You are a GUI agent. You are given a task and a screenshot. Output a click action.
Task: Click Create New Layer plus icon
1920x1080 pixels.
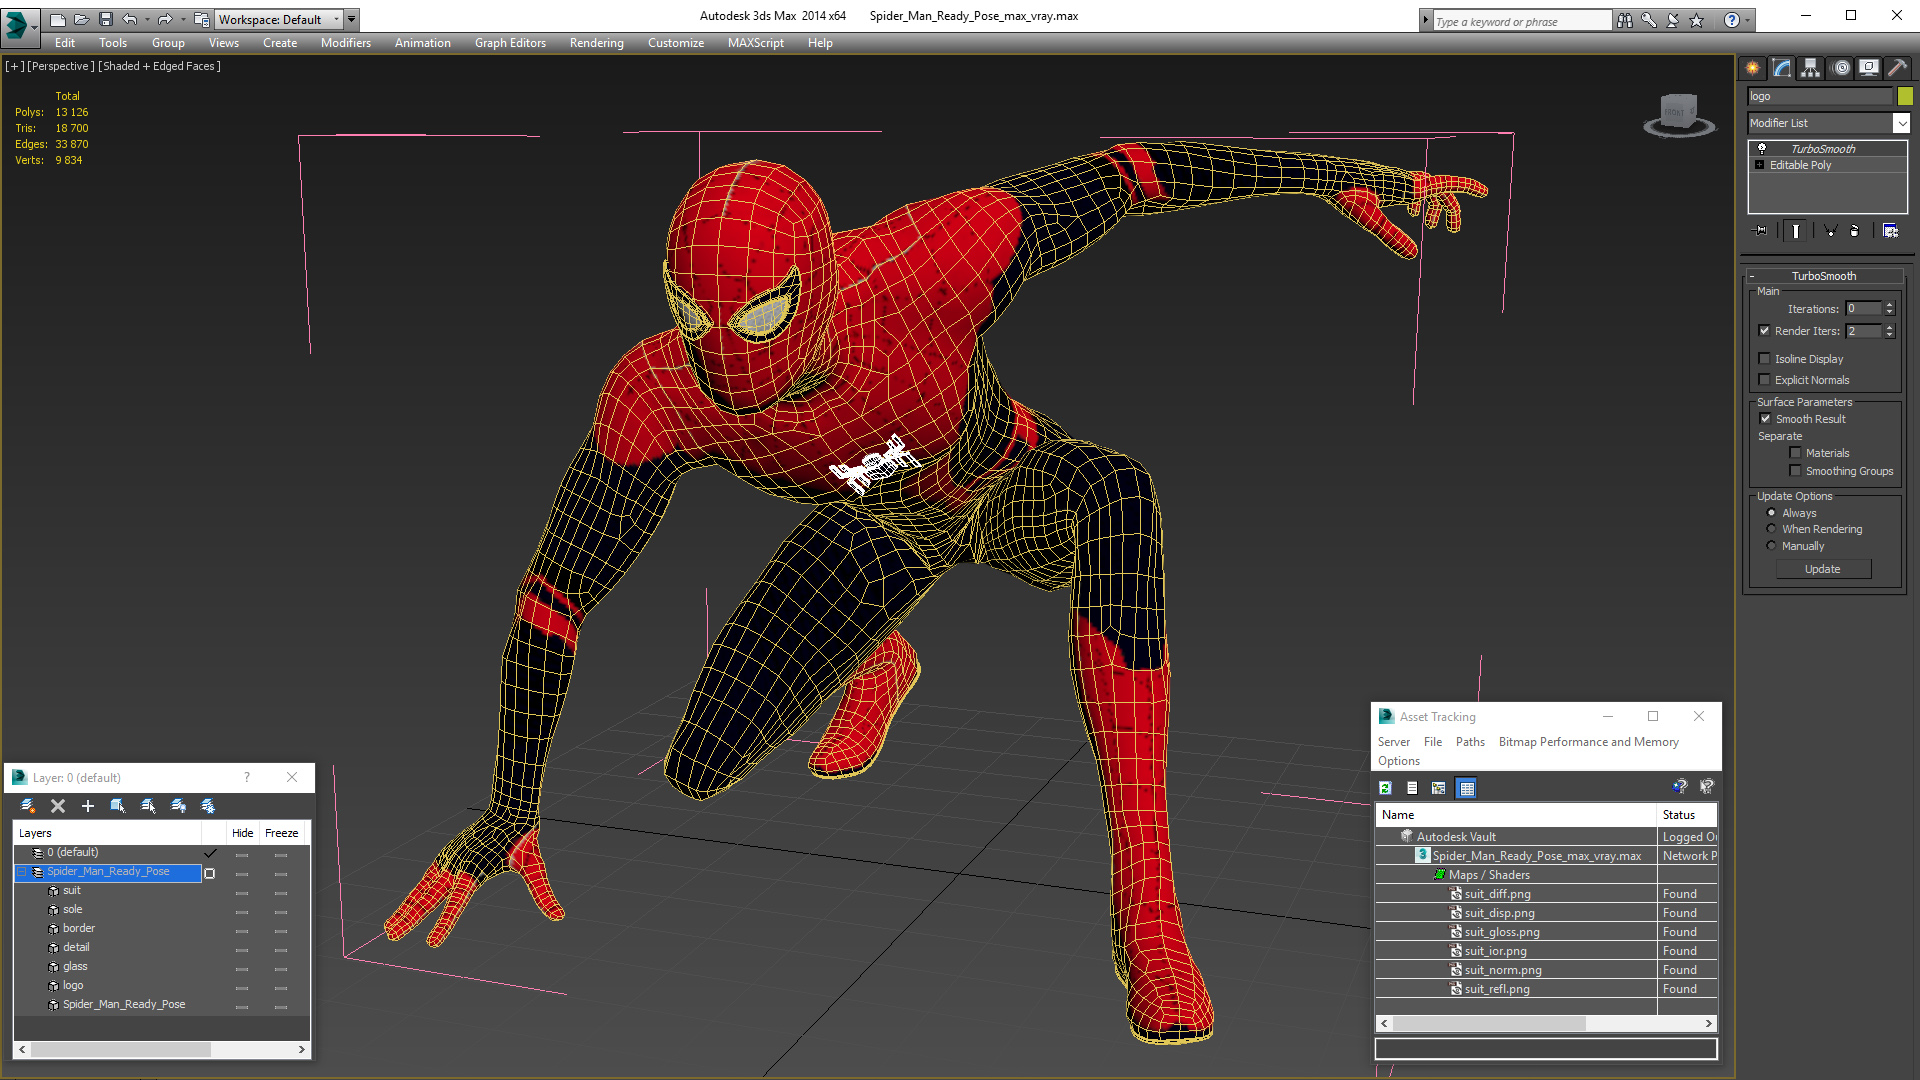[88, 806]
